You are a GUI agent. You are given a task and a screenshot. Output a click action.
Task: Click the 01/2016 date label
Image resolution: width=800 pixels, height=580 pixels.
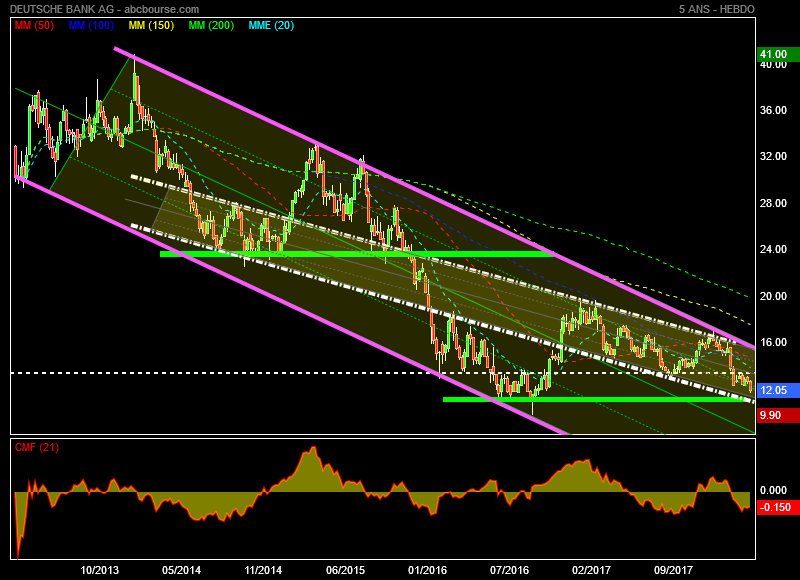[428, 570]
